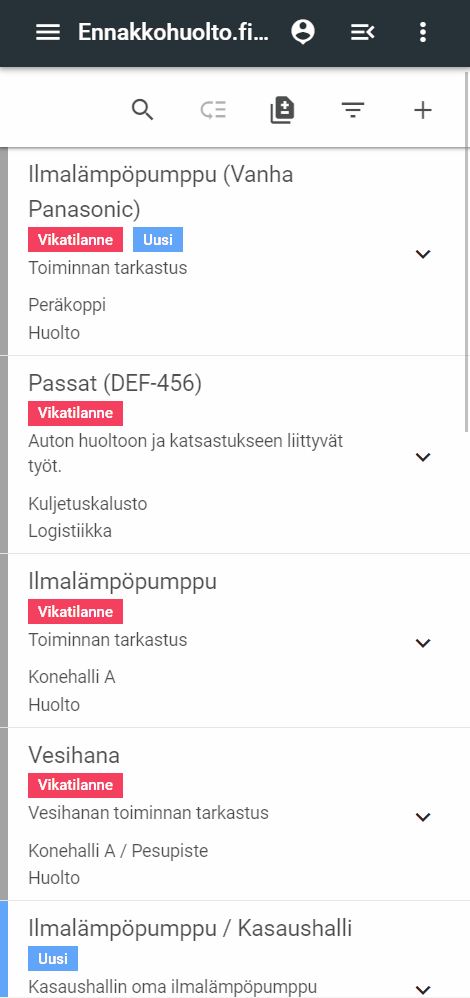Expand the Konehalli A Ilmalämpöpumppu chevron
The height and width of the screenshot is (998, 470).
tap(423, 643)
